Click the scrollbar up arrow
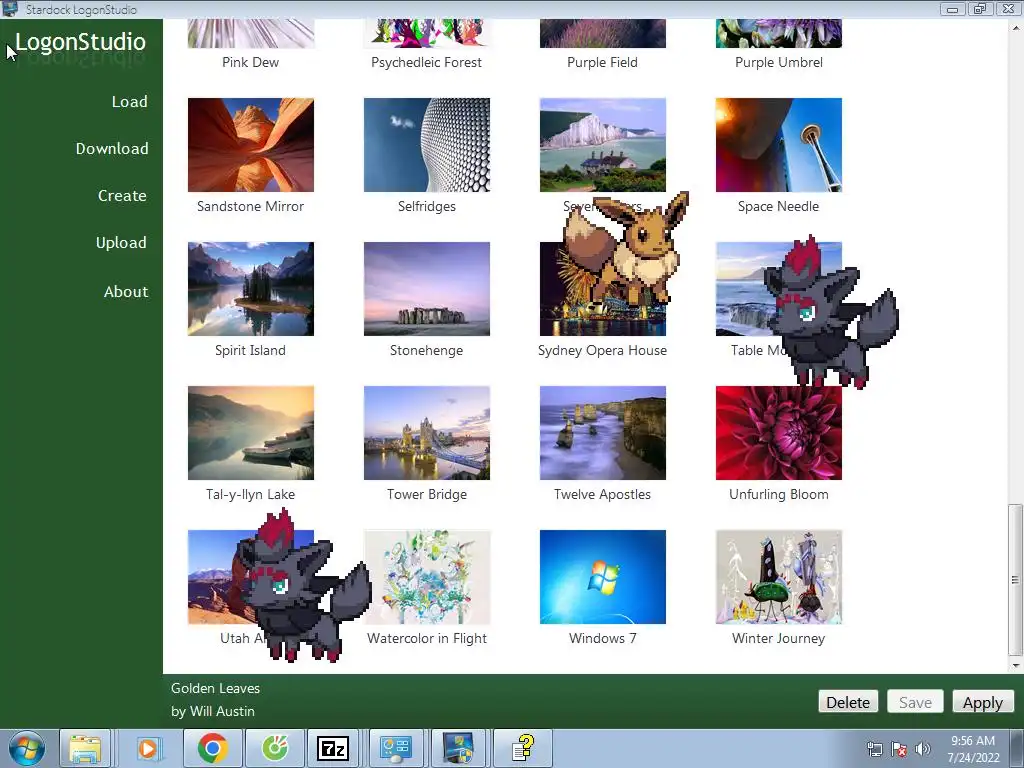Viewport: 1024px width, 768px height. (x=1015, y=27)
